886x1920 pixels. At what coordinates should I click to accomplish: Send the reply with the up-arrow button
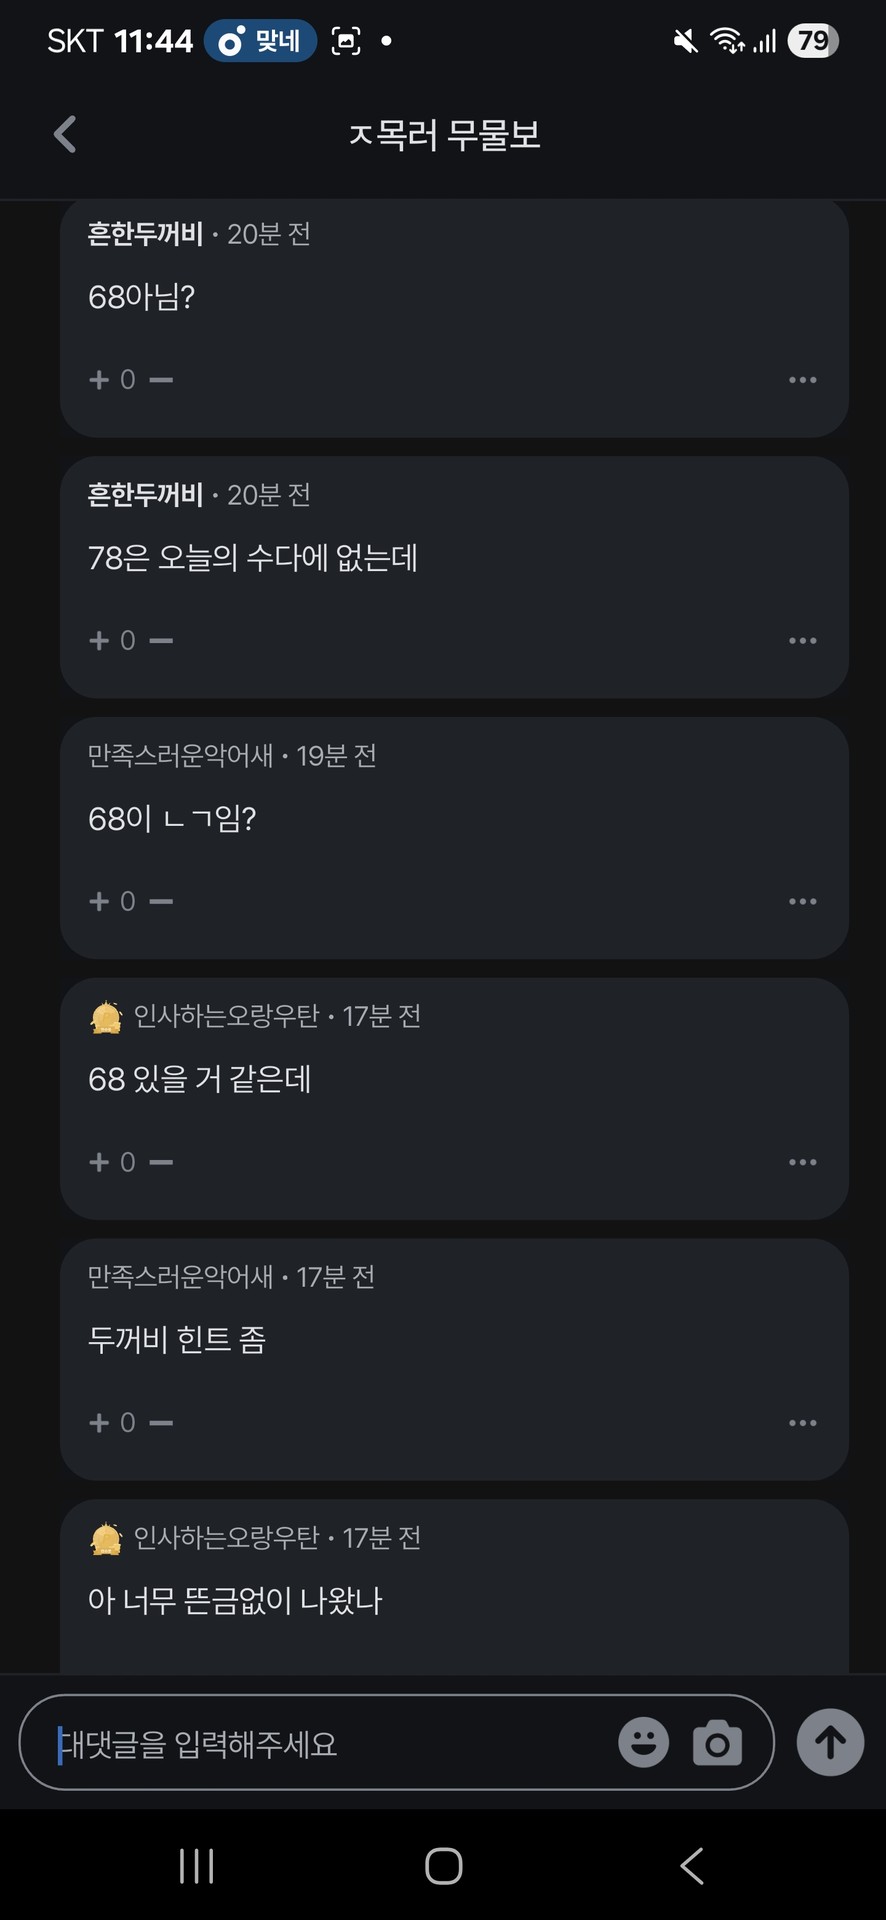click(830, 1743)
